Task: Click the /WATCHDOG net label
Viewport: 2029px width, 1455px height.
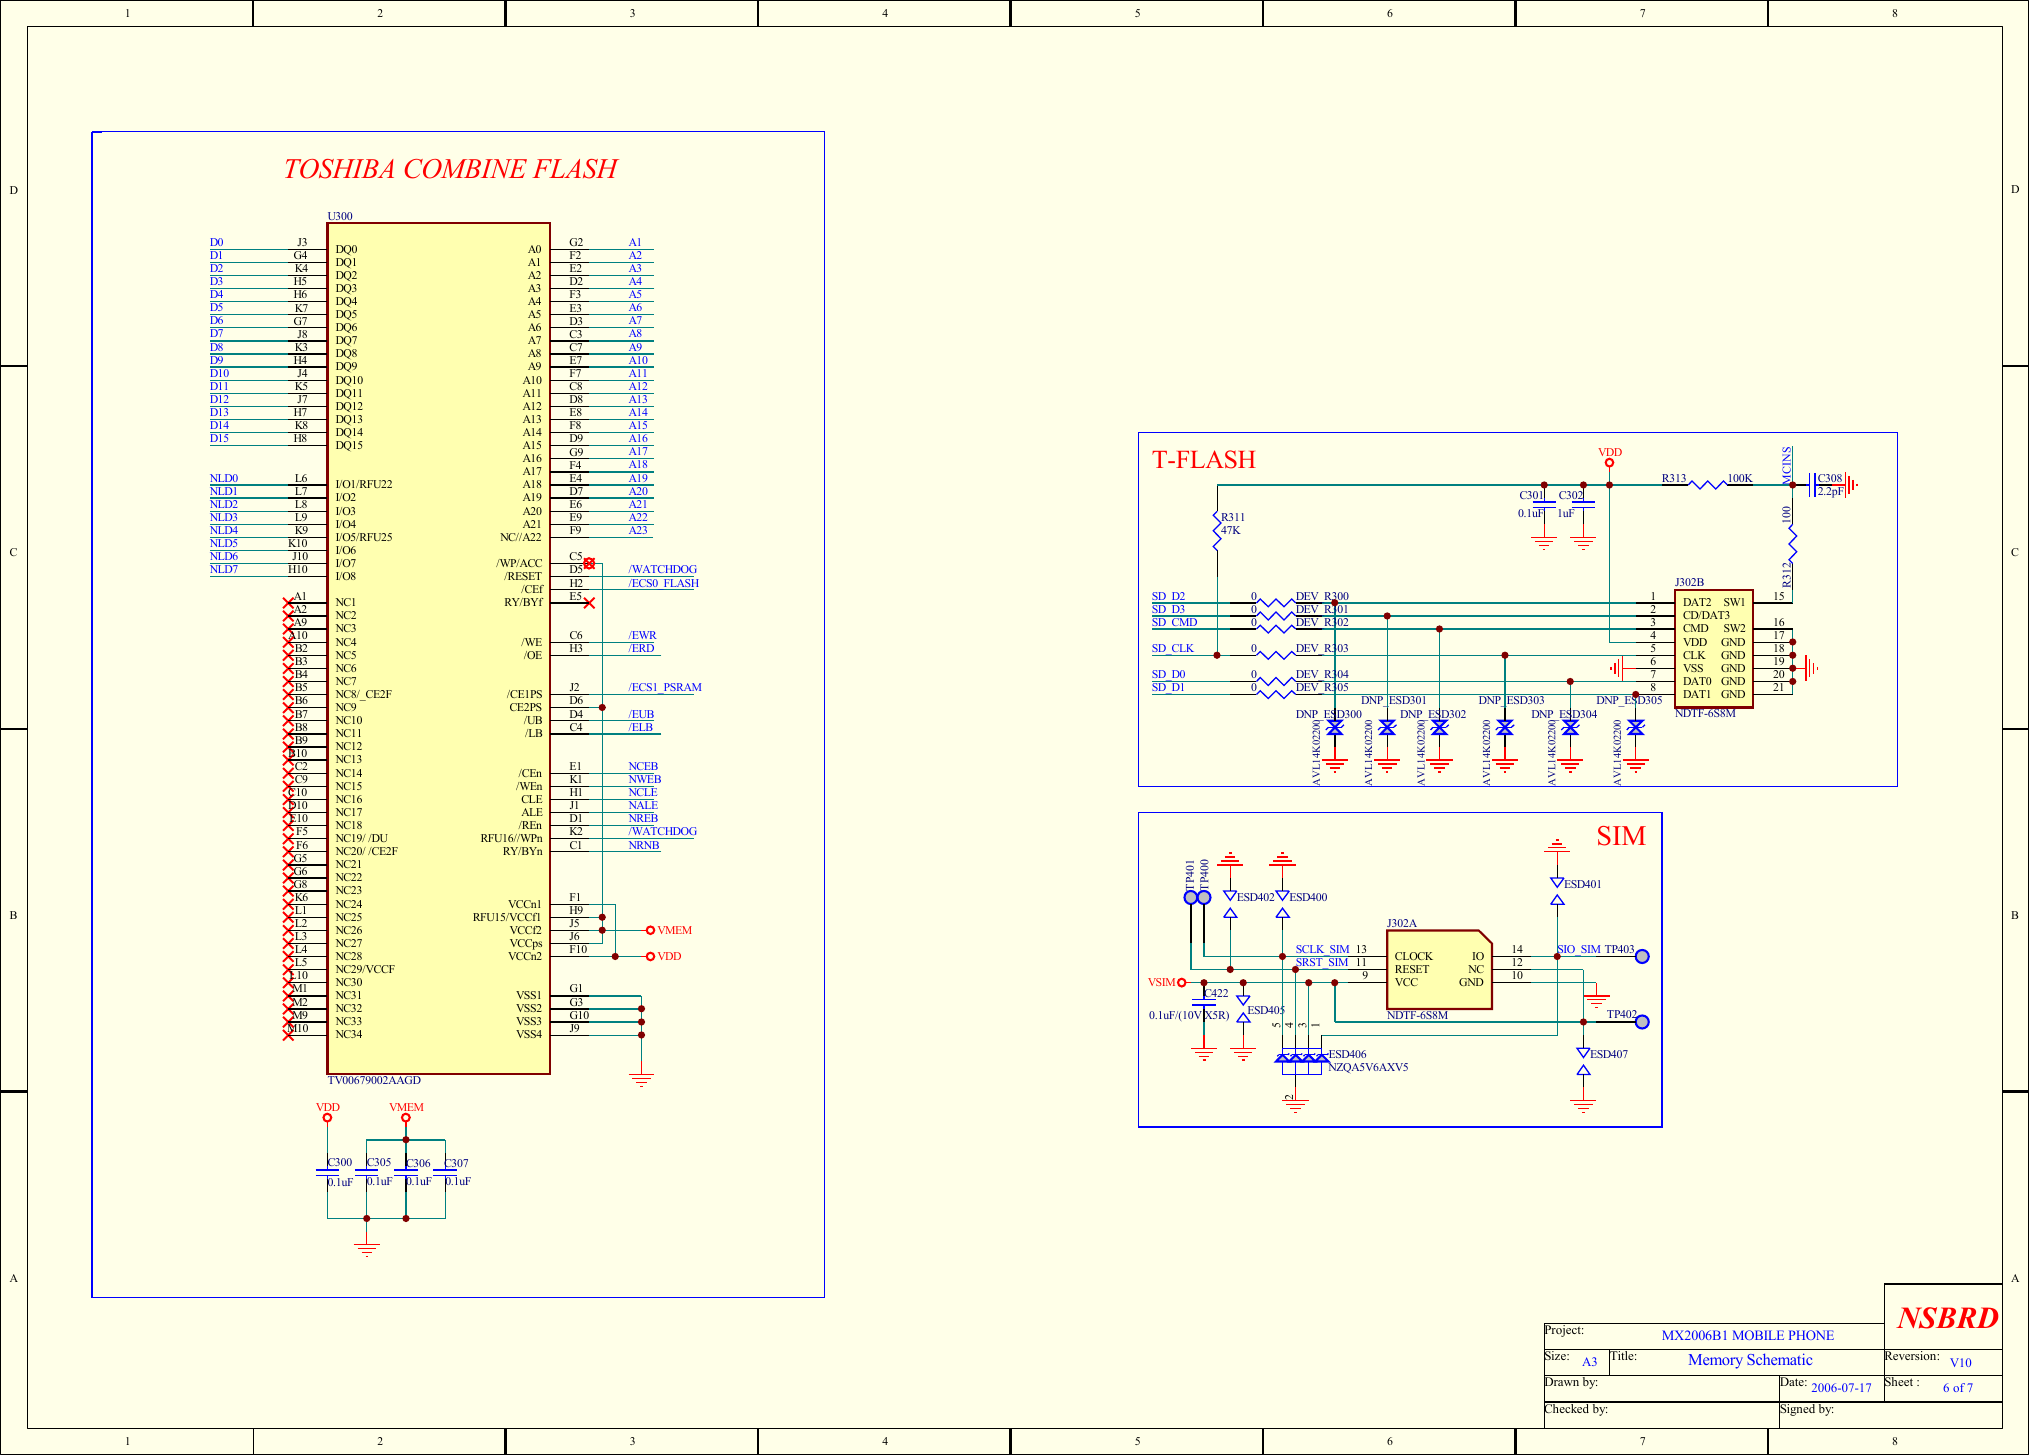Action: [x=662, y=568]
